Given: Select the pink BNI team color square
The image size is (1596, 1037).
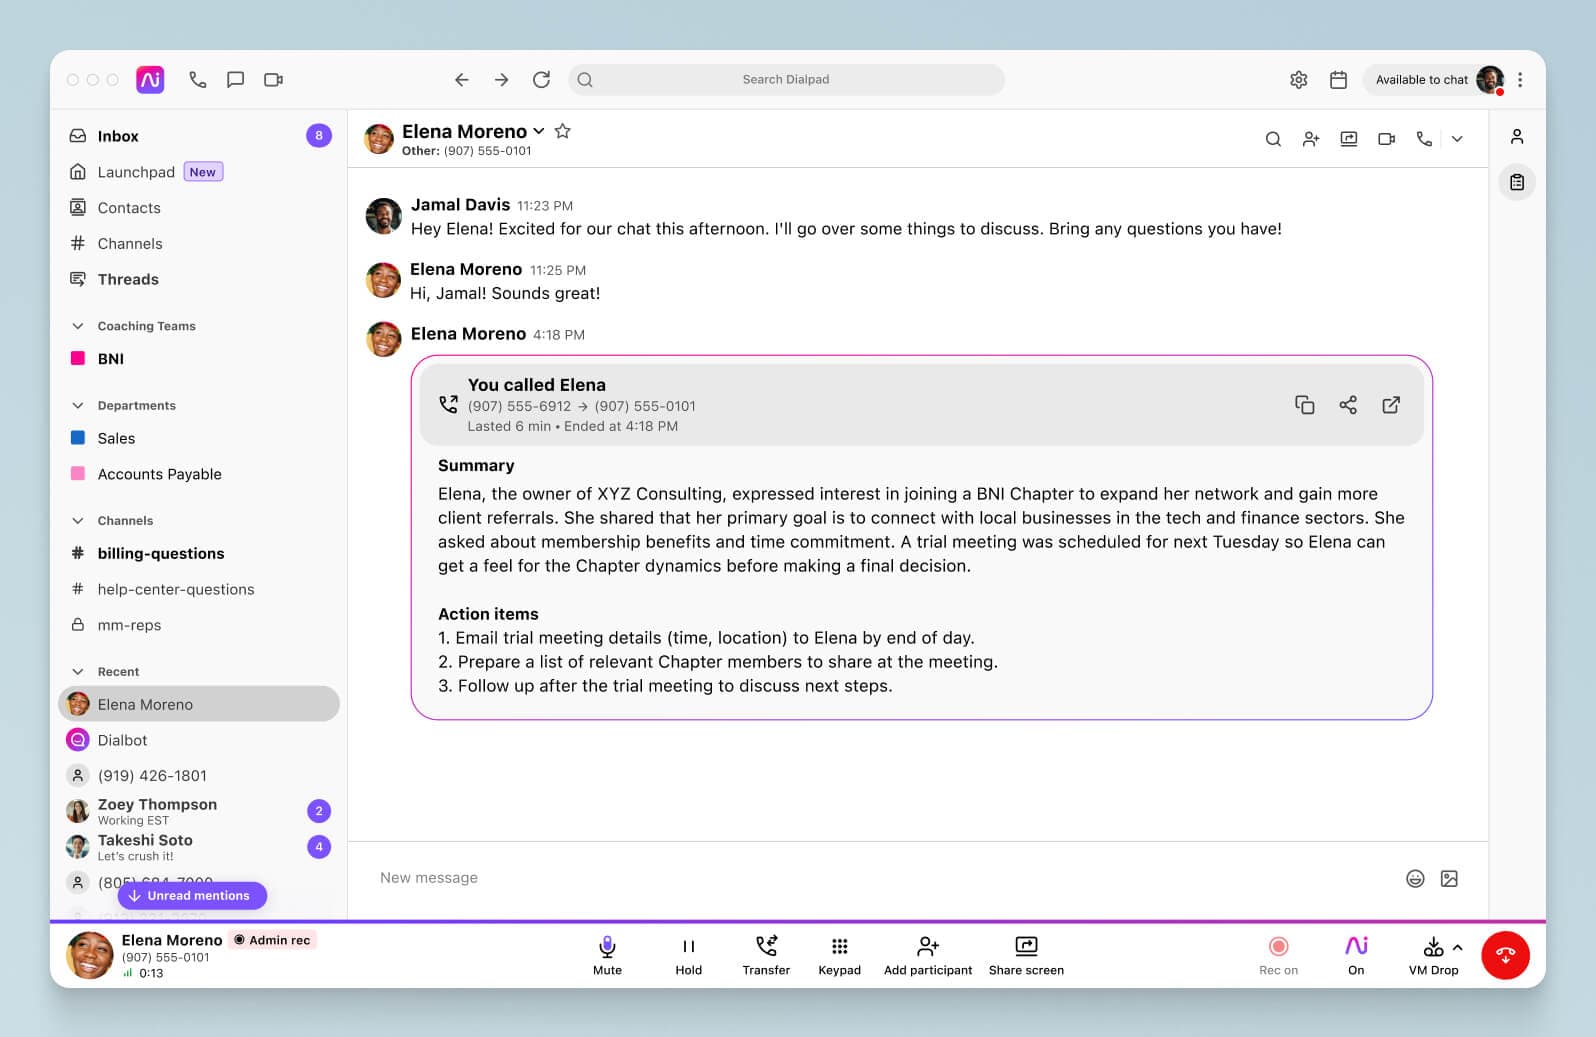Looking at the screenshot, I should (x=78, y=358).
